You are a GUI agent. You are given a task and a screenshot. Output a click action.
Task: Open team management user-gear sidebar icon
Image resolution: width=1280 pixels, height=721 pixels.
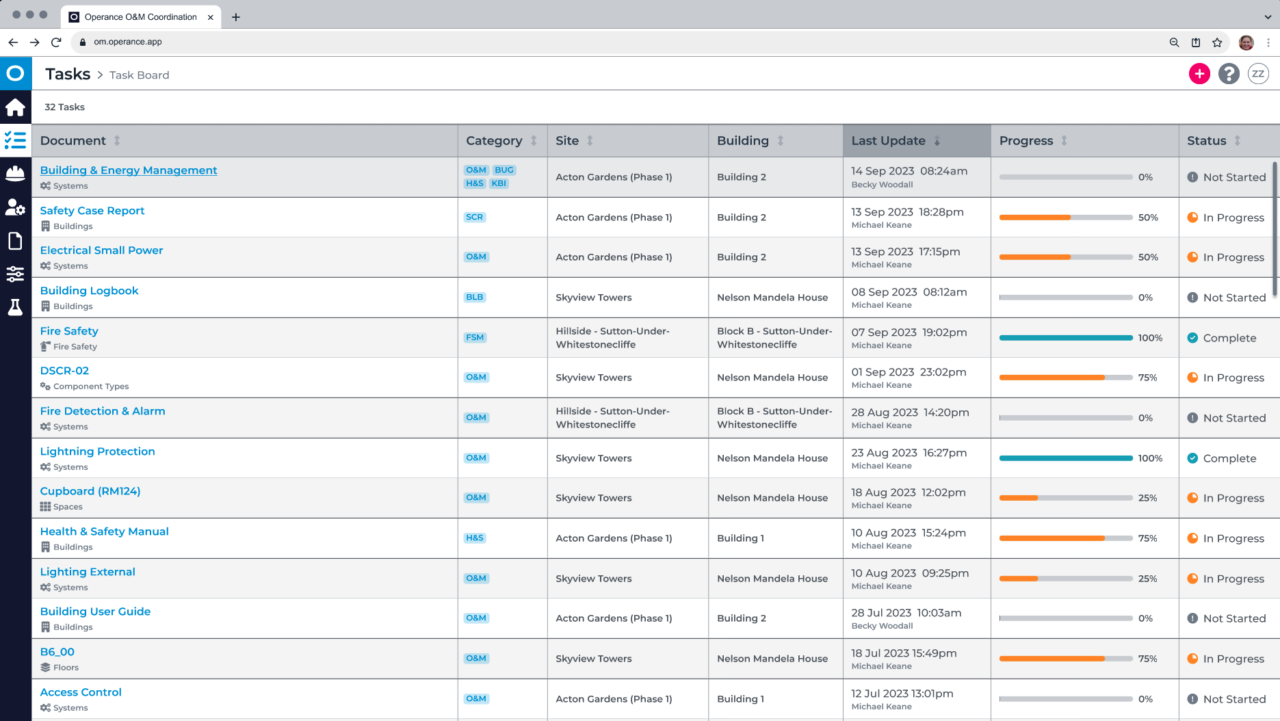[14, 207]
